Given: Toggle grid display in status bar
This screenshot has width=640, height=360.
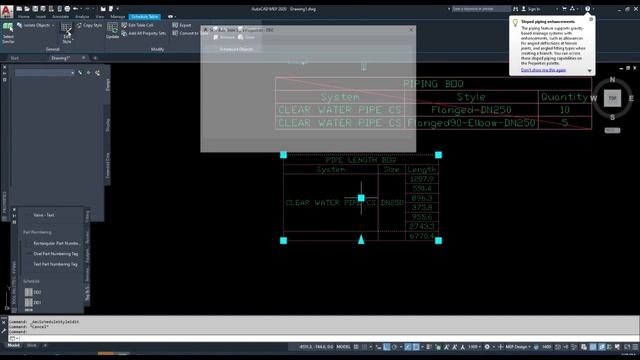Looking at the screenshot, I should pyautogui.click(x=356, y=347).
